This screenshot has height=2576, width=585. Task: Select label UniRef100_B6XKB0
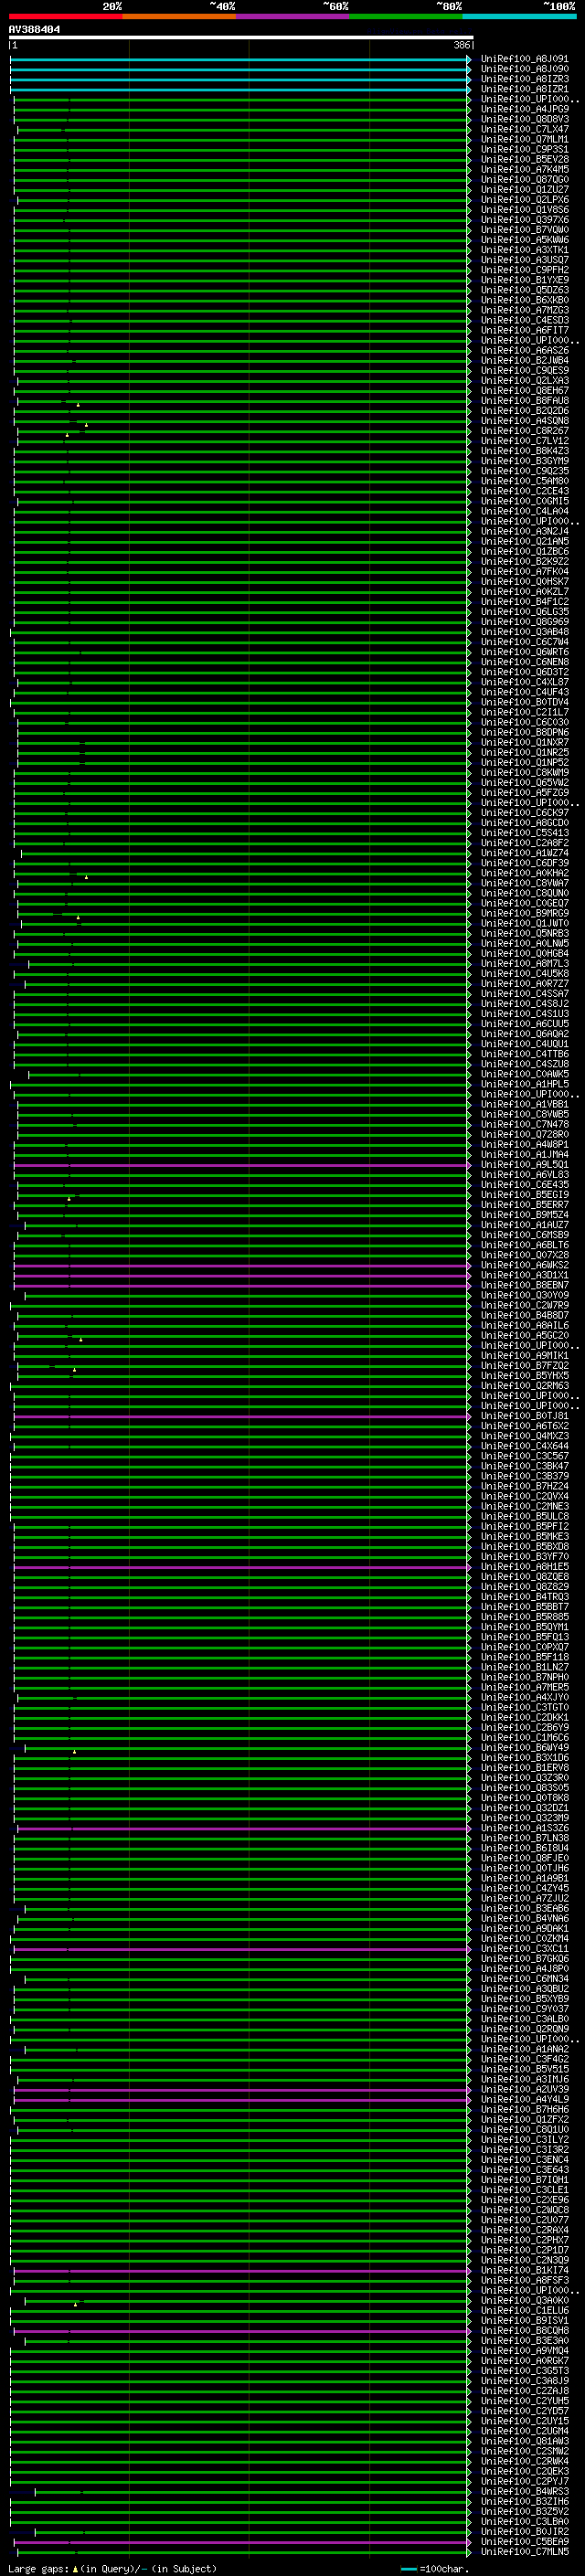[x=524, y=300]
